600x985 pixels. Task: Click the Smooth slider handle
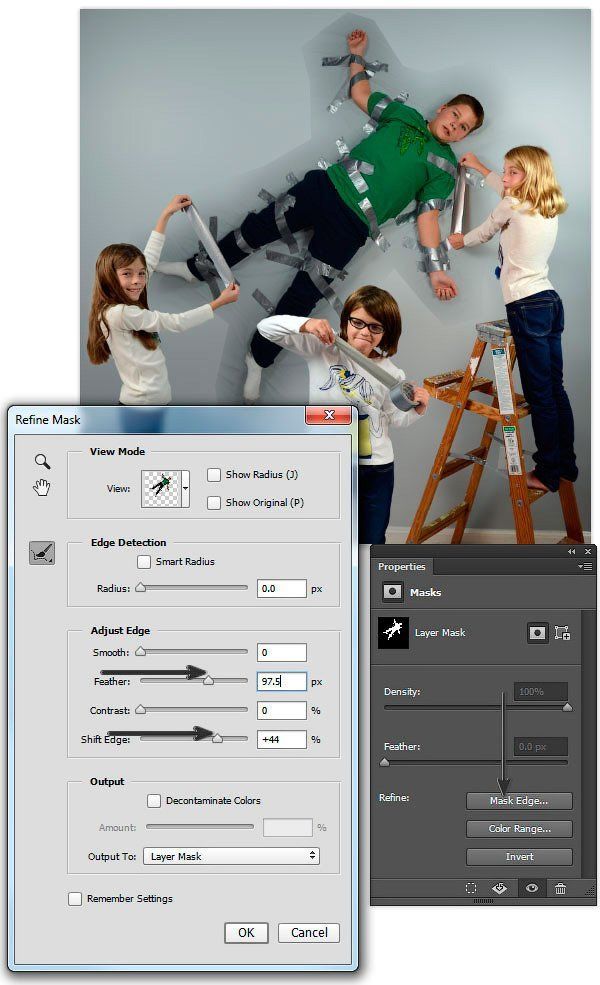pyautogui.click(x=141, y=652)
